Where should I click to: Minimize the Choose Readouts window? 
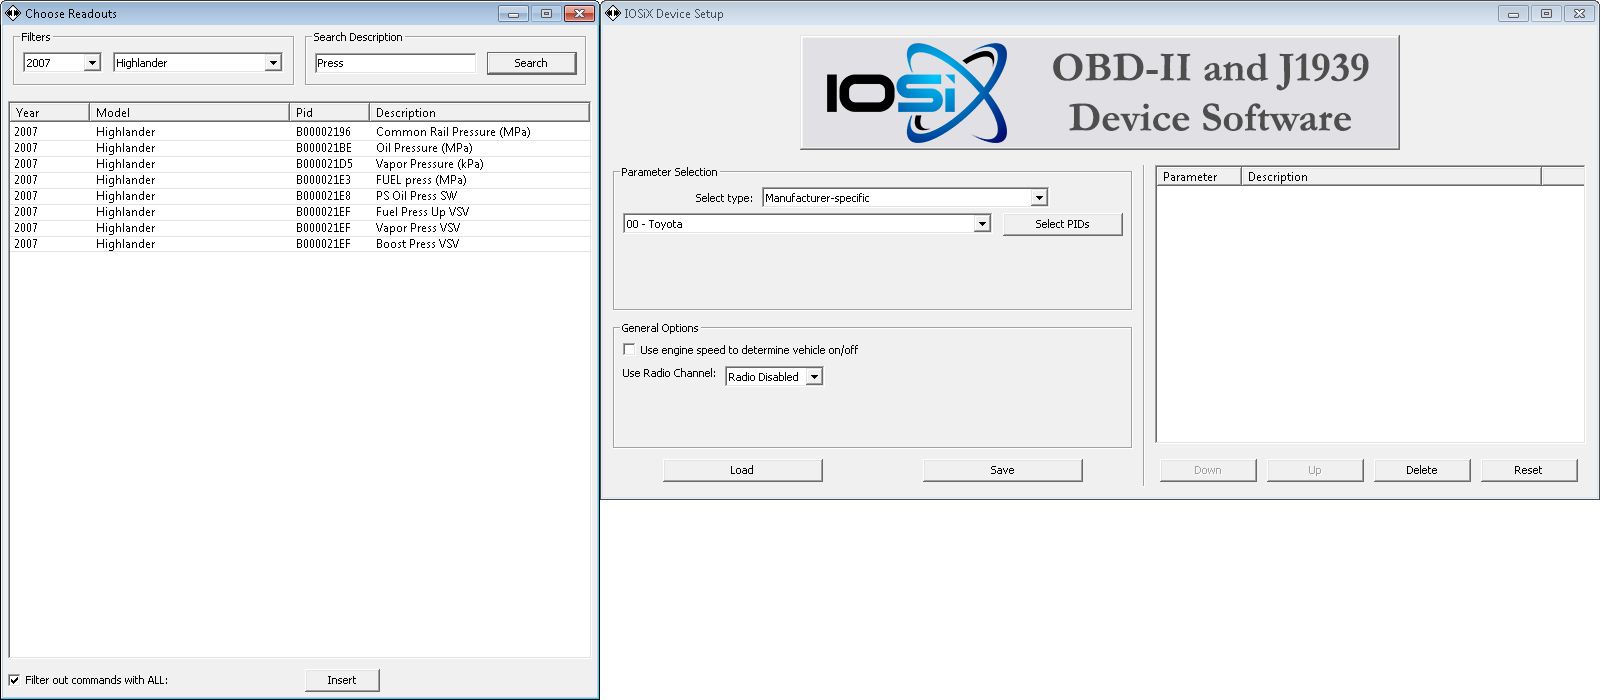click(513, 13)
